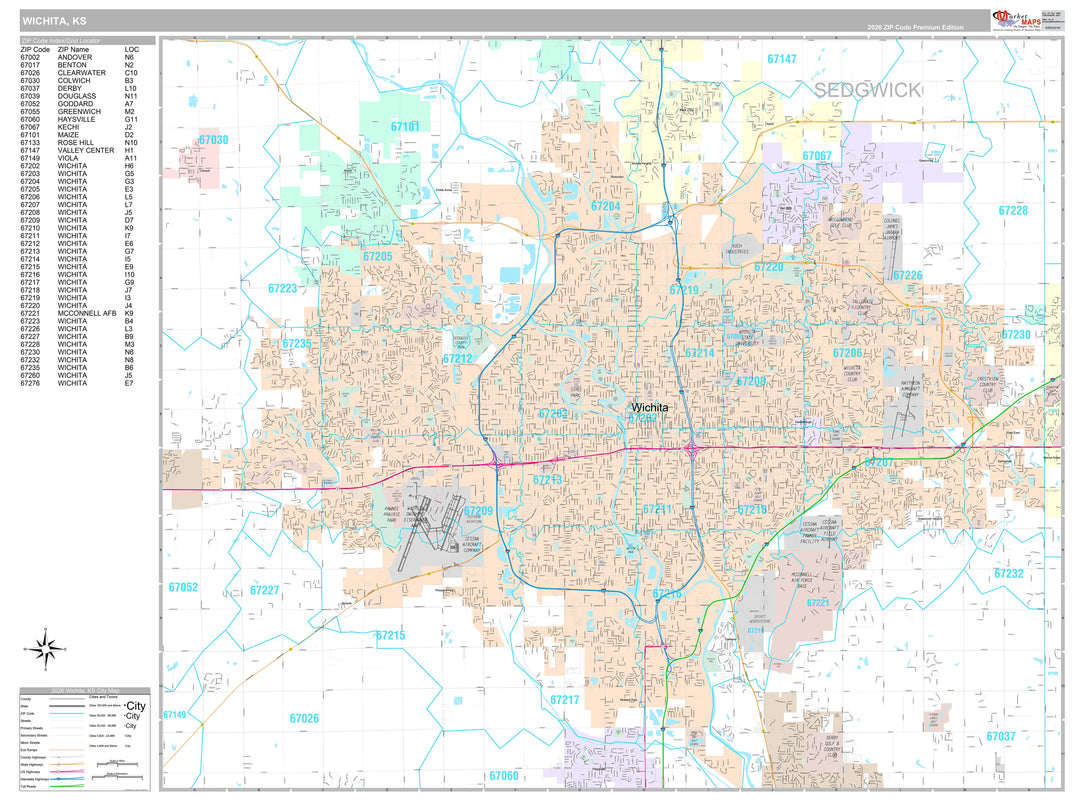This screenshot has width=1080, height=802.
Task: Select the 67039 DOUGLASS index row
Action: coord(79,96)
